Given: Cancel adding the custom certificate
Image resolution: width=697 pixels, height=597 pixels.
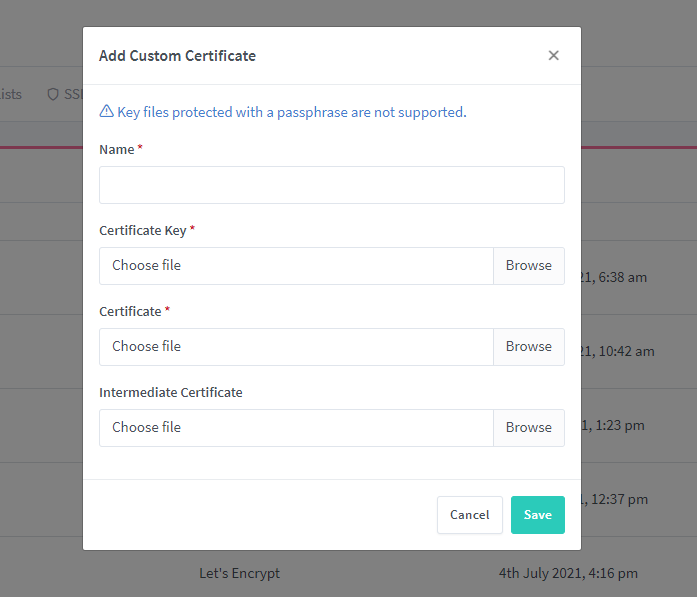Looking at the screenshot, I should pyautogui.click(x=469, y=515).
